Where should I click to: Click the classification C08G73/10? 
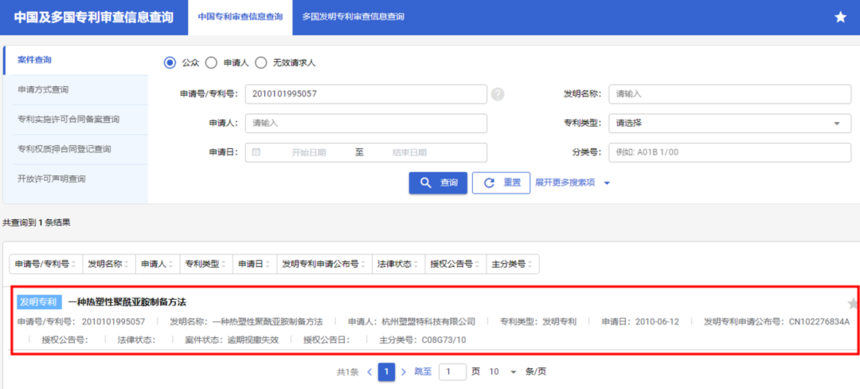point(444,340)
